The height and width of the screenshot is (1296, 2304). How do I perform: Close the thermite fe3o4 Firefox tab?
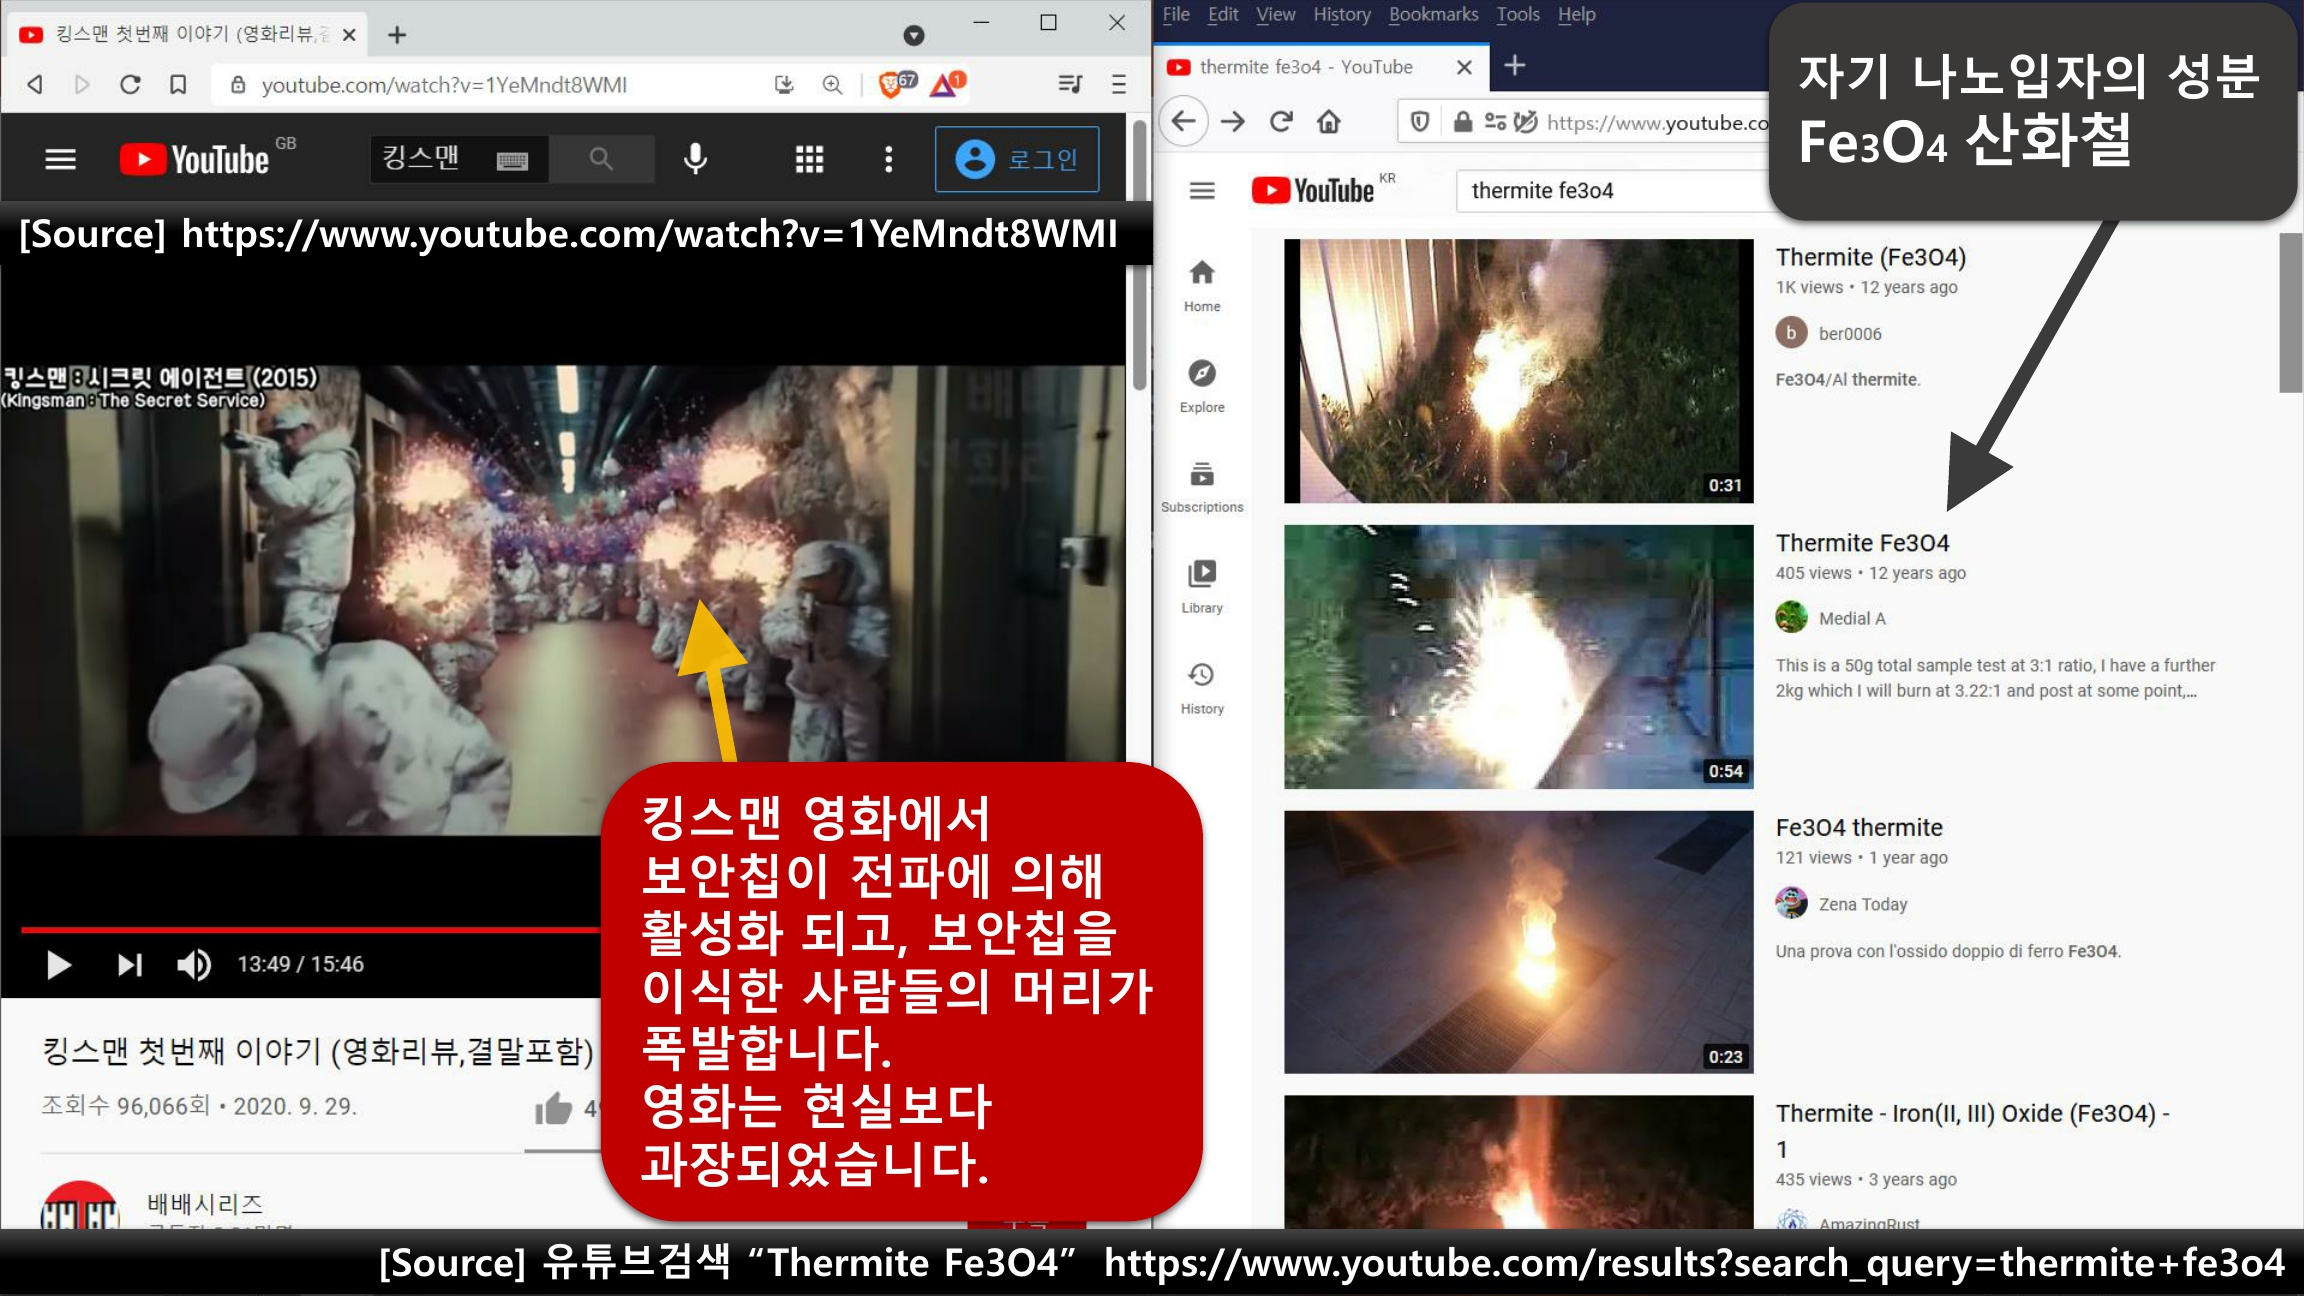pyautogui.click(x=1464, y=67)
